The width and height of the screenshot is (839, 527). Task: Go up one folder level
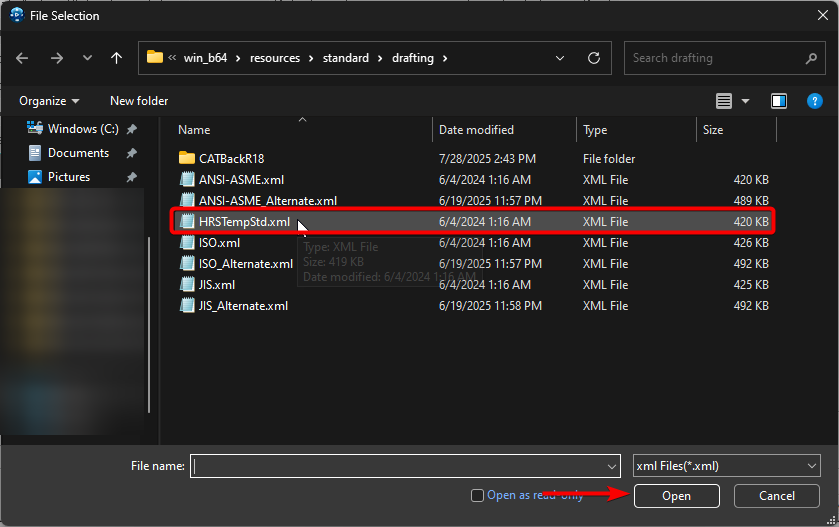116,58
